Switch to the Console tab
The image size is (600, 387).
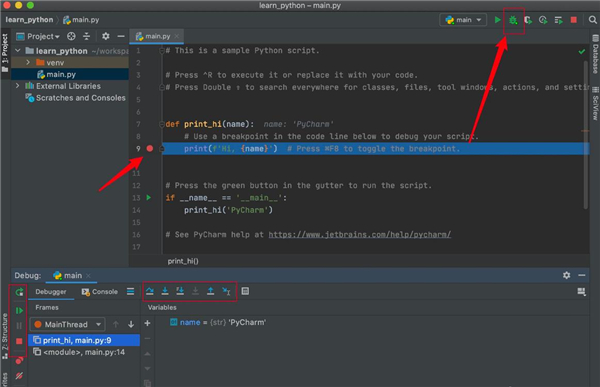[99, 292]
